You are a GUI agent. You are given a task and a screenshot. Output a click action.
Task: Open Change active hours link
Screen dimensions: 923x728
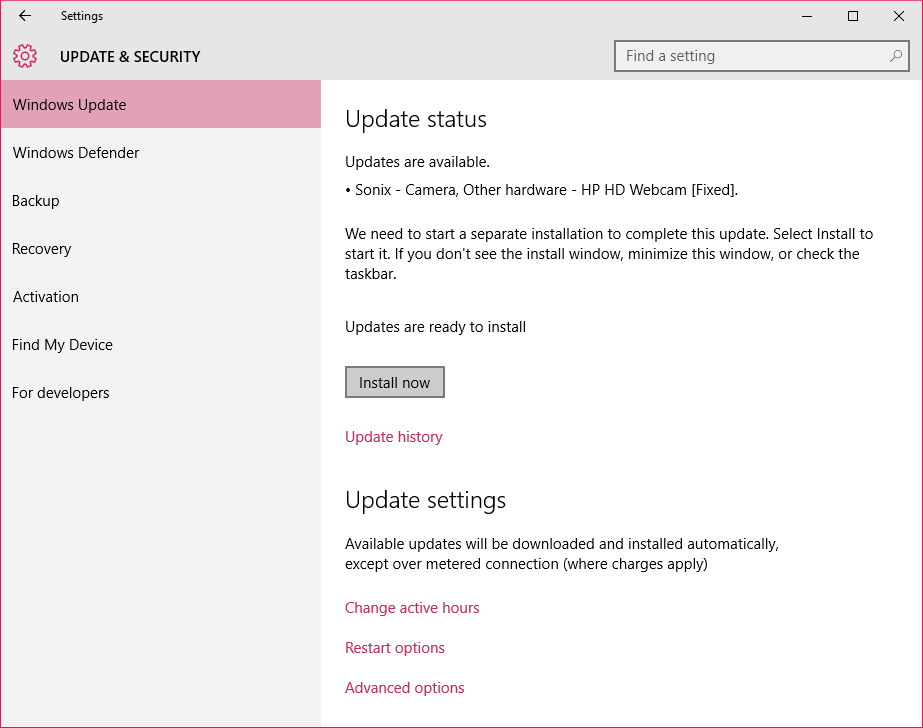412,607
